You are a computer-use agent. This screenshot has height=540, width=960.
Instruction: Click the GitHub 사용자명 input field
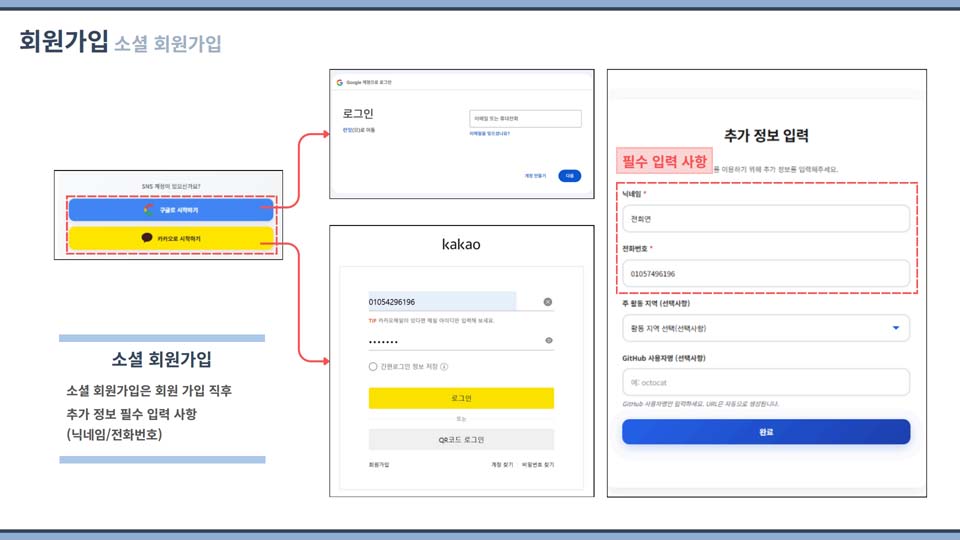point(765,382)
